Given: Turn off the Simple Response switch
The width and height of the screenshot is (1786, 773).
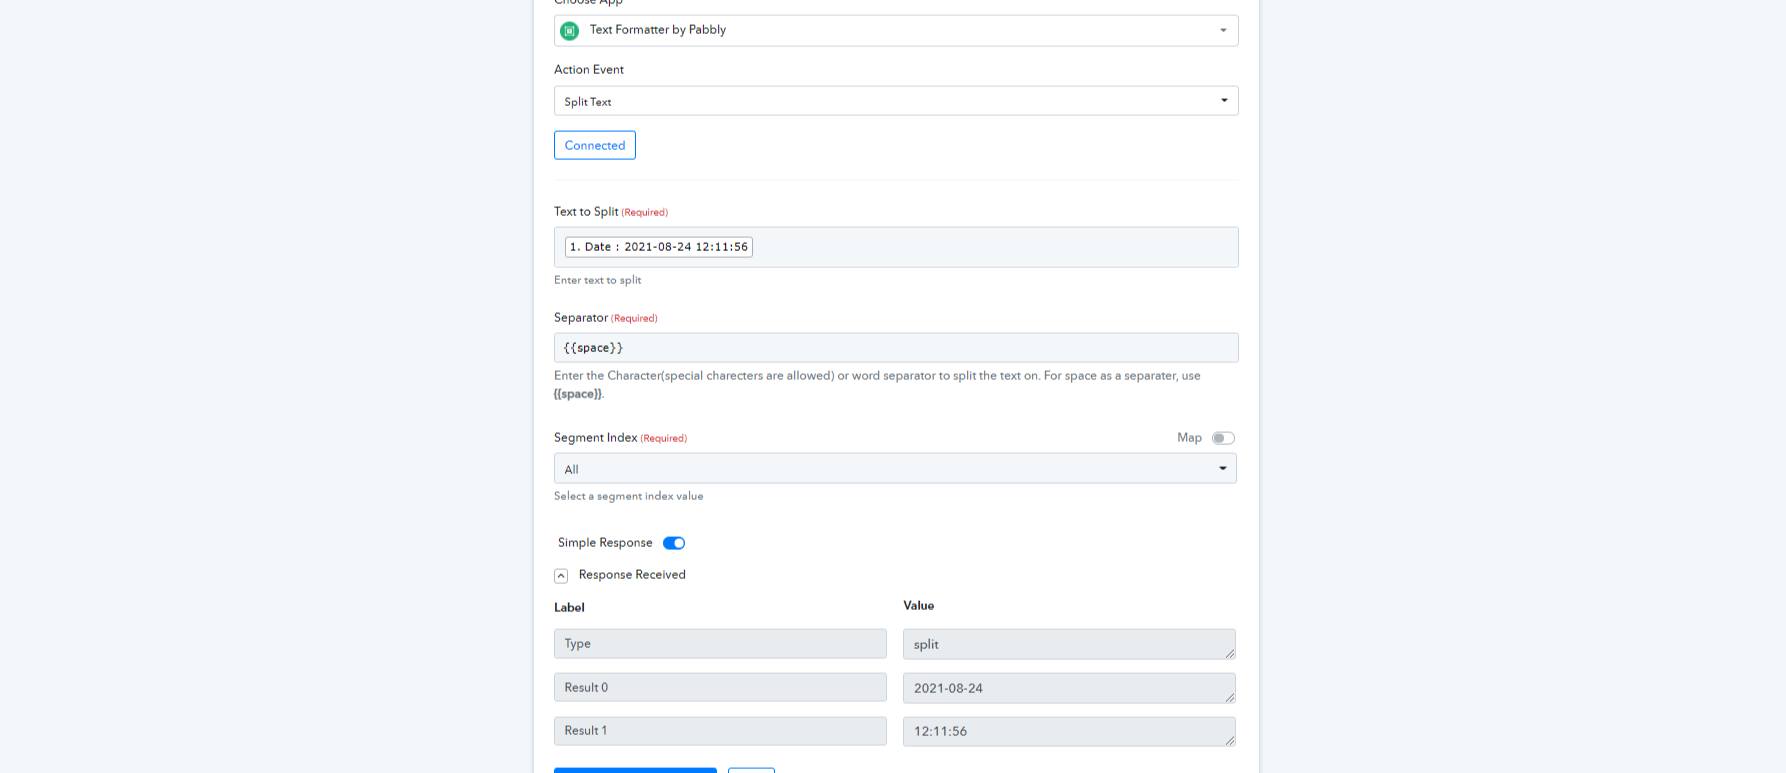Looking at the screenshot, I should pos(674,543).
